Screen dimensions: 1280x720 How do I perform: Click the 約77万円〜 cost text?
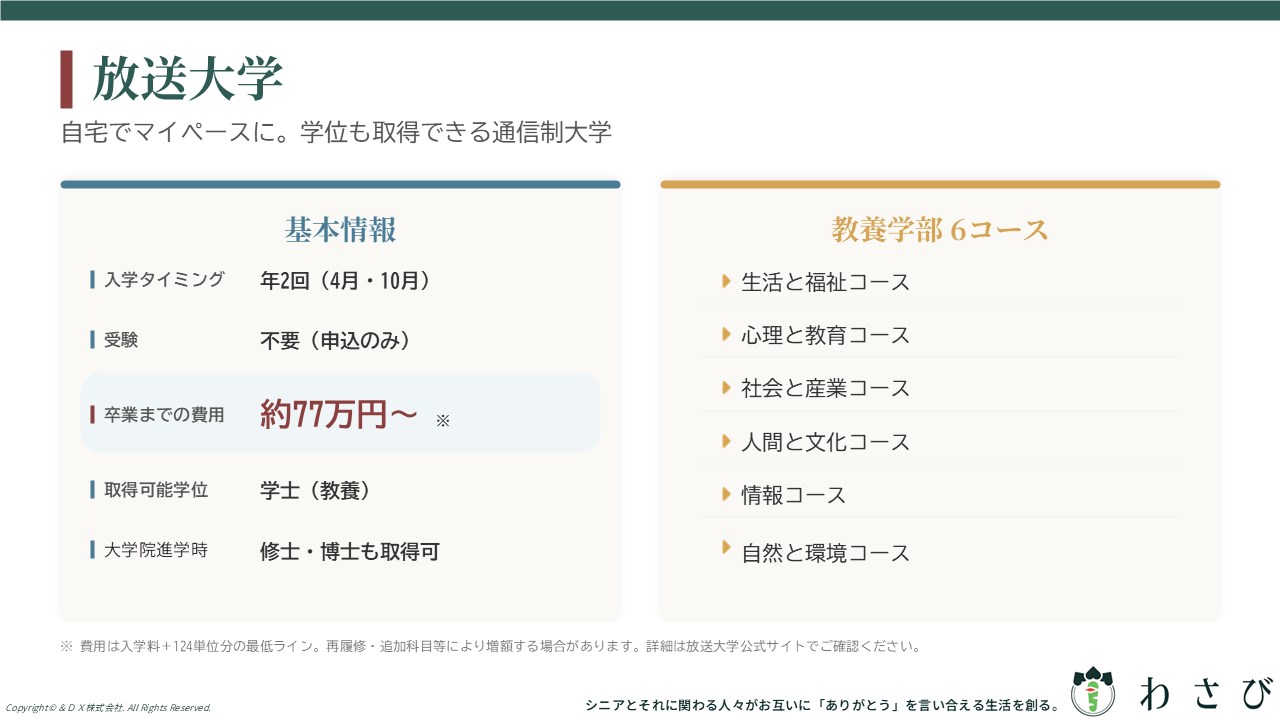point(338,414)
